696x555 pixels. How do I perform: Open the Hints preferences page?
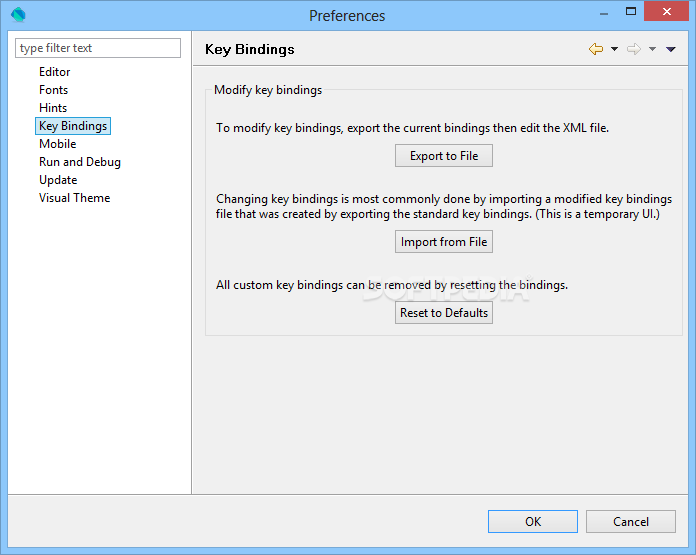(x=53, y=108)
